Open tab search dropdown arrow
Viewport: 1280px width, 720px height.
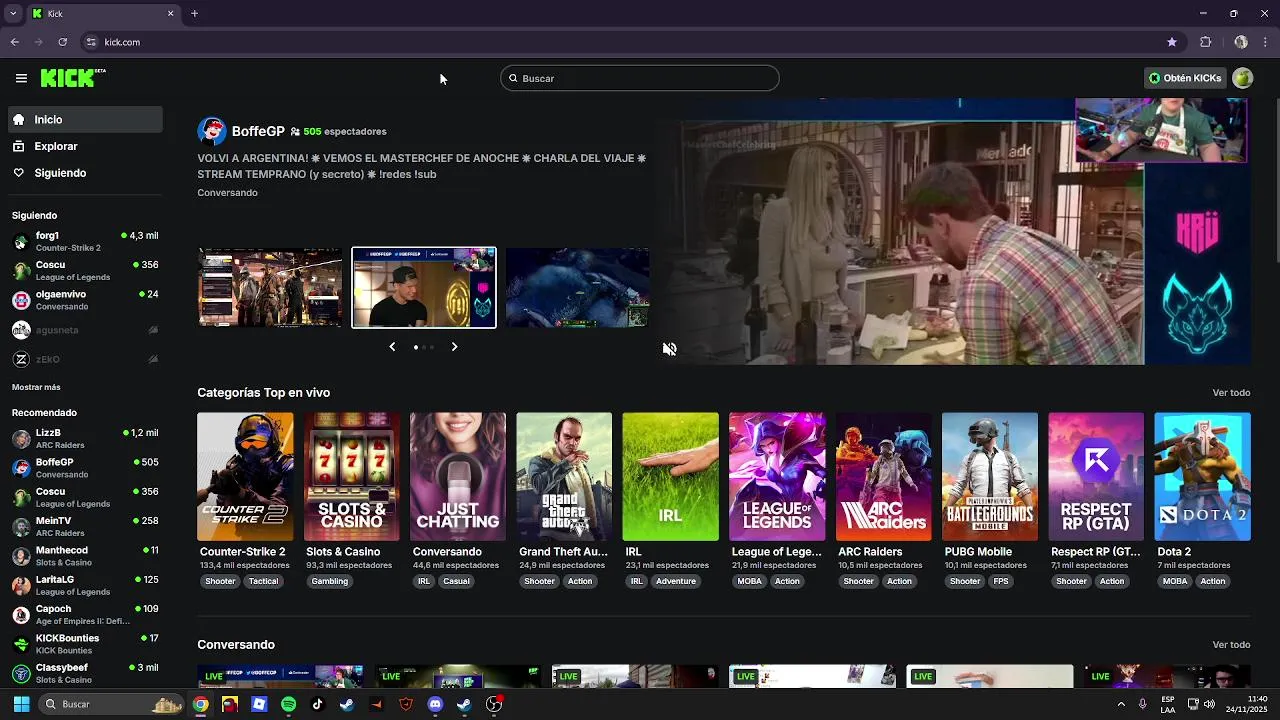(12, 13)
